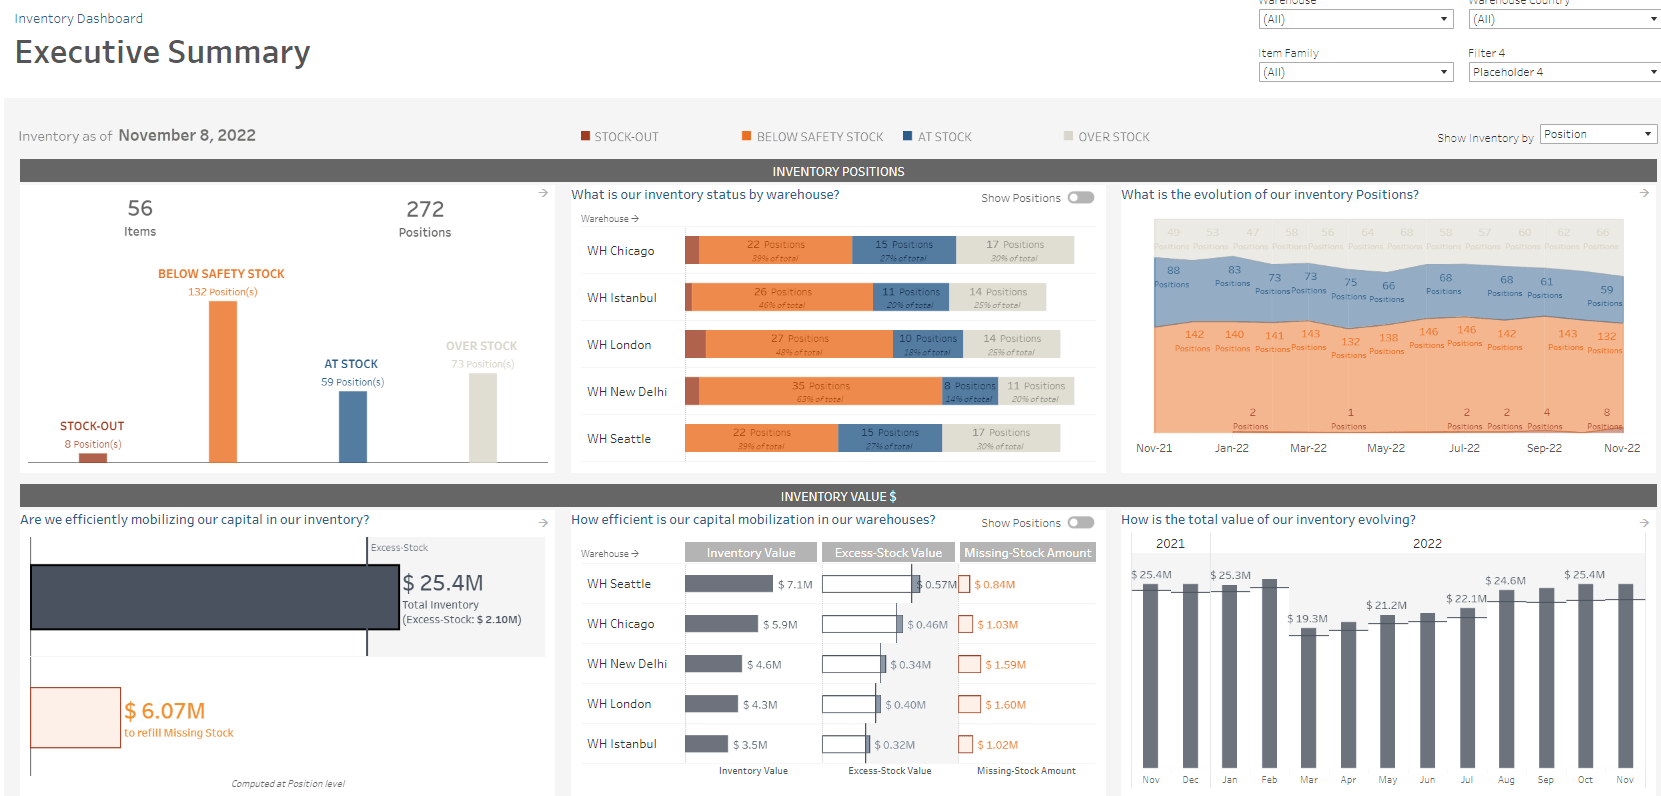Click arrow icon beside total inventory value evolving title

pyautogui.click(x=1644, y=522)
